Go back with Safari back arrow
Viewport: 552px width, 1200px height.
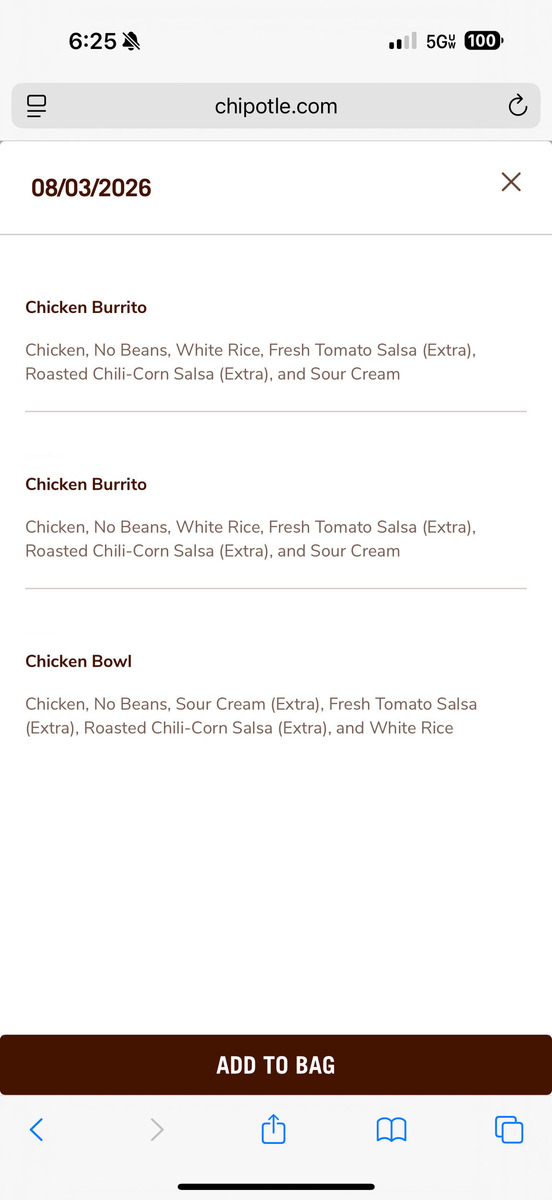[36, 1129]
